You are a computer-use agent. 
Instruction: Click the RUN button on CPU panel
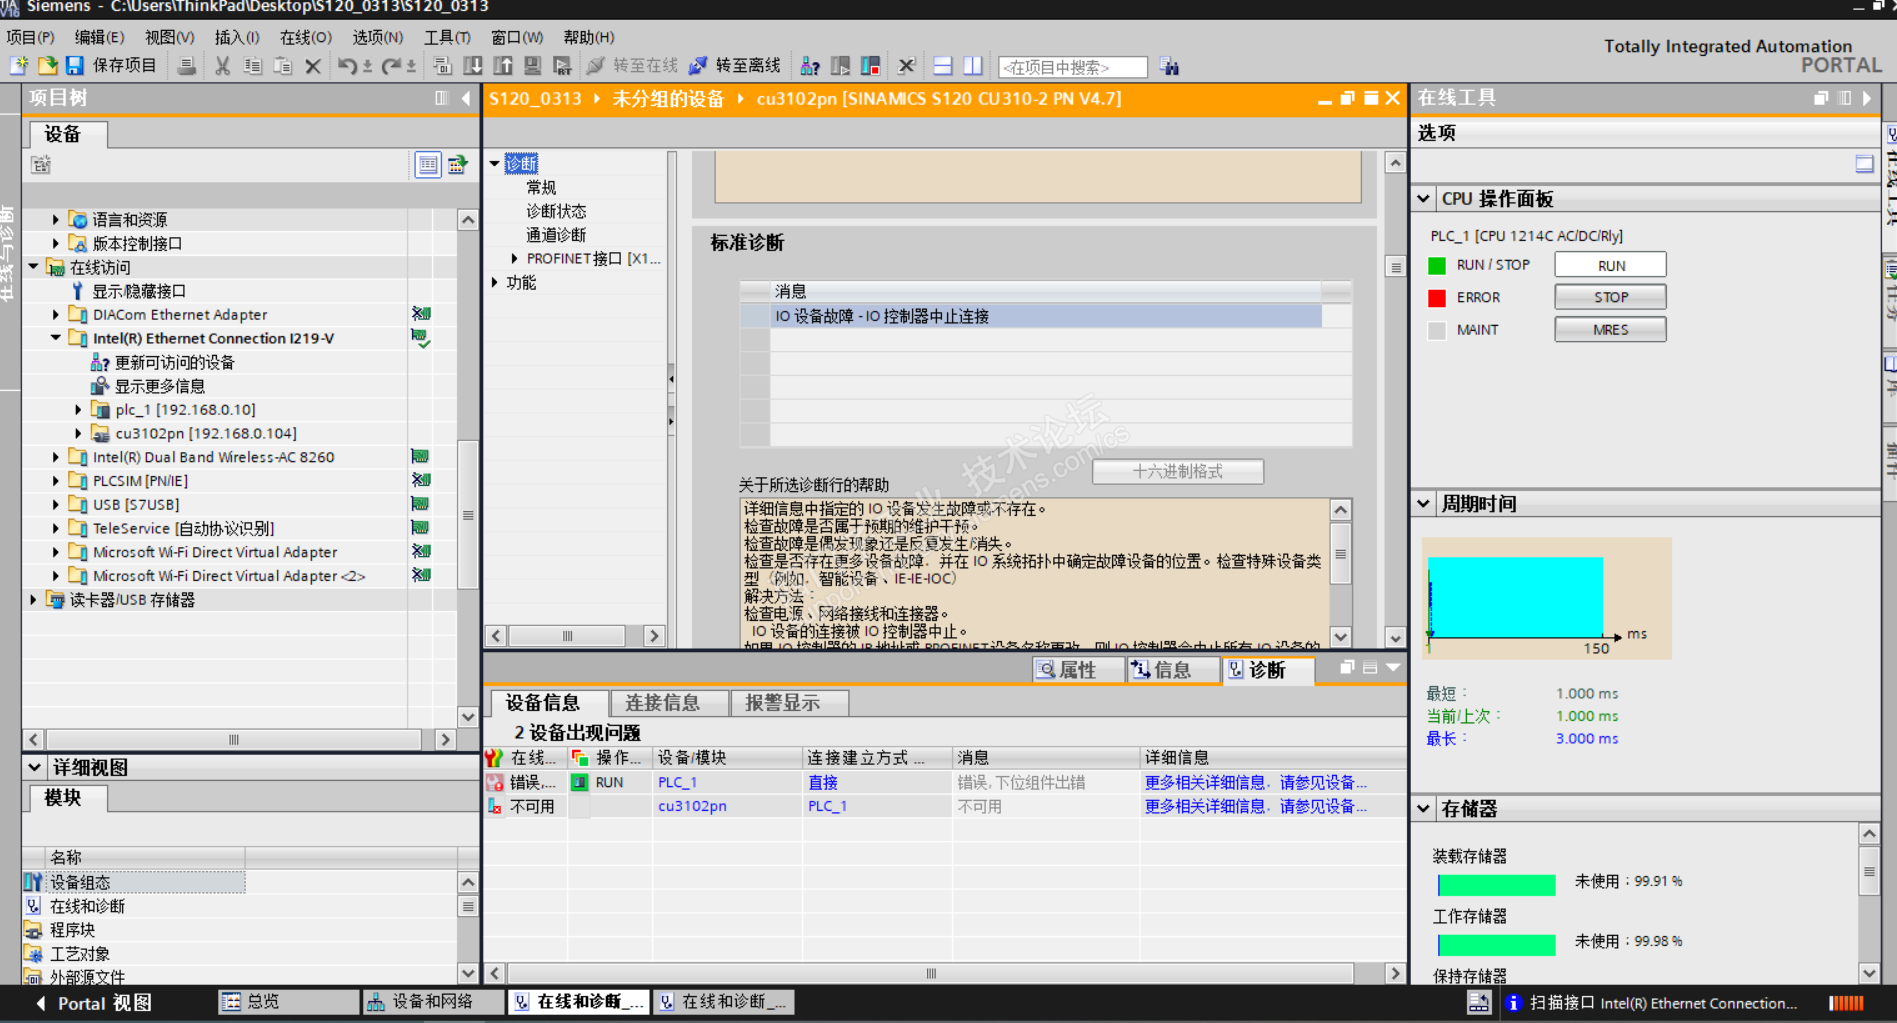click(1610, 265)
